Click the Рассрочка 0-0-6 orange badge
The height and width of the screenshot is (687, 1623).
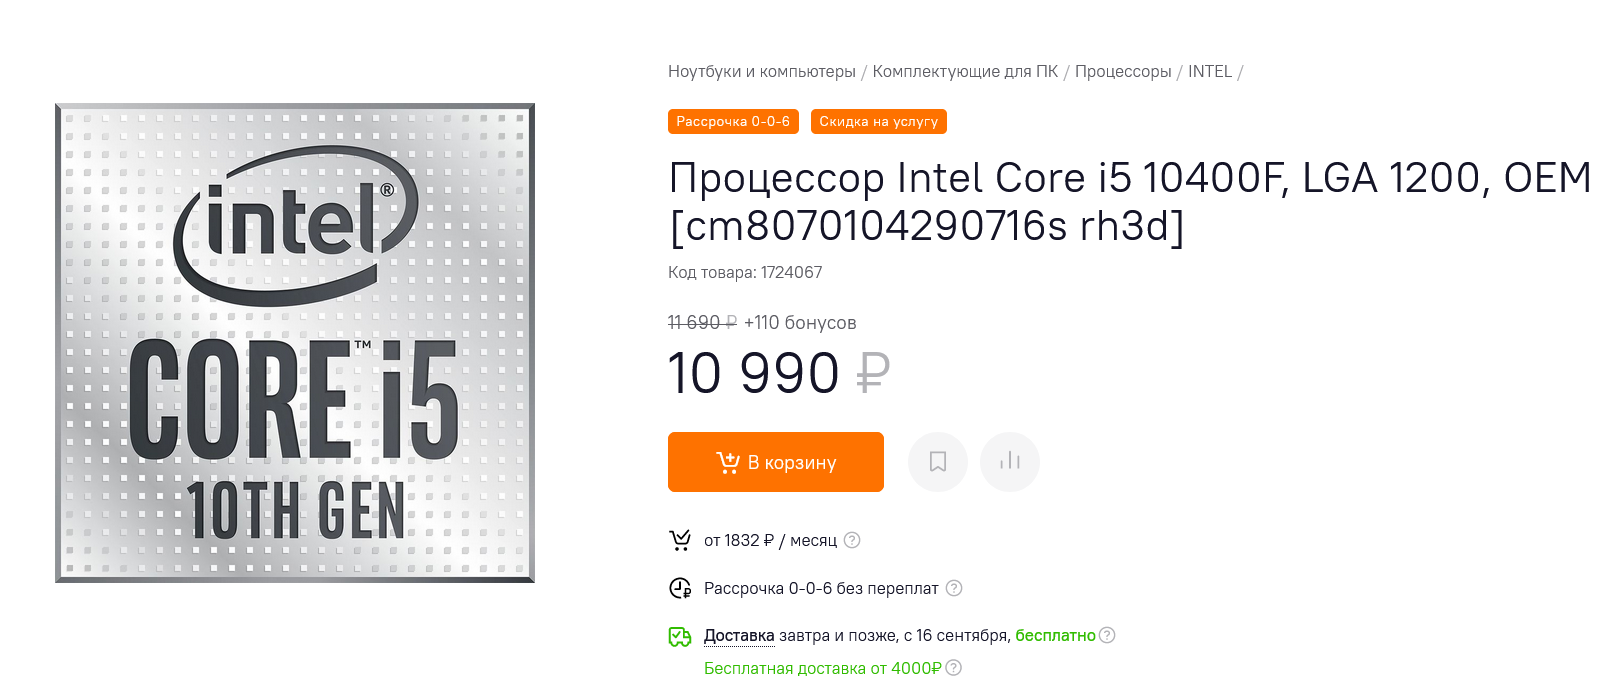pyautogui.click(x=733, y=121)
